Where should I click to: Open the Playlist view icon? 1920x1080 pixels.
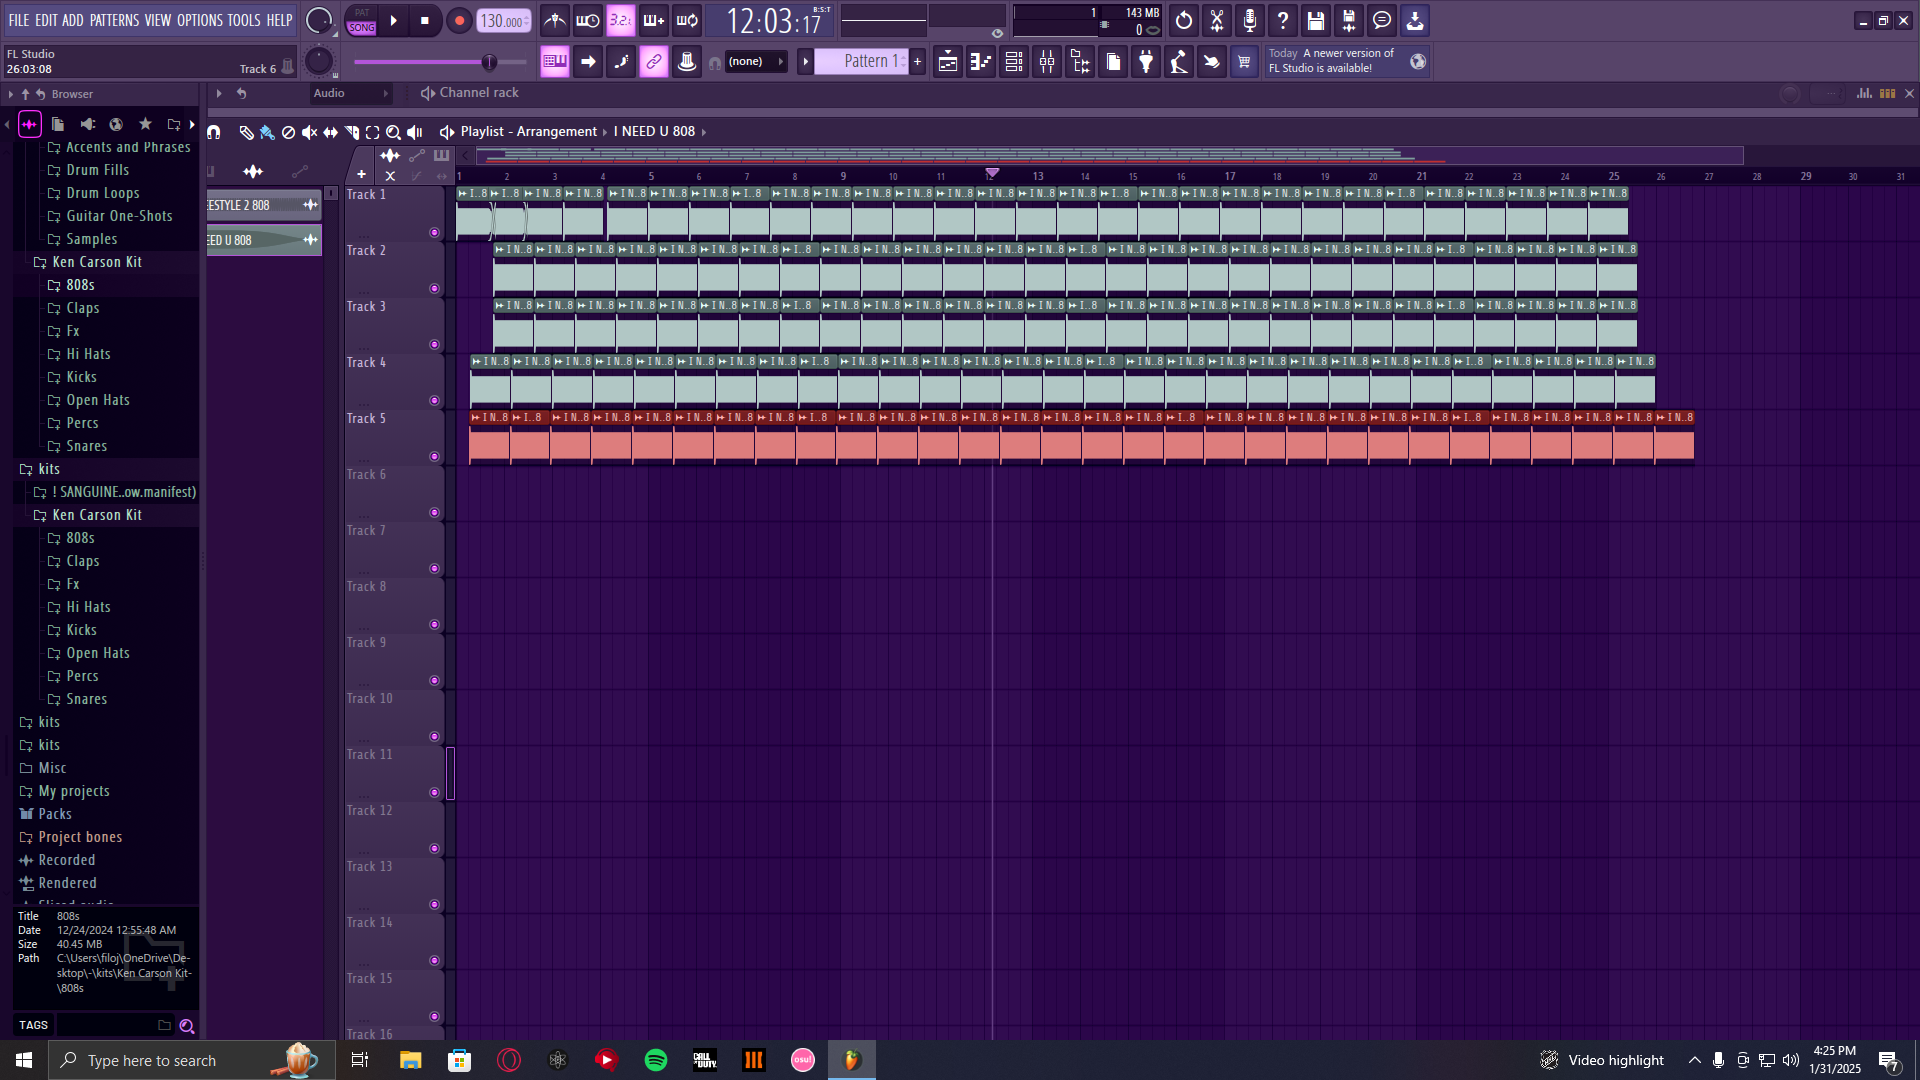pyautogui.click(x=947, y=62)
